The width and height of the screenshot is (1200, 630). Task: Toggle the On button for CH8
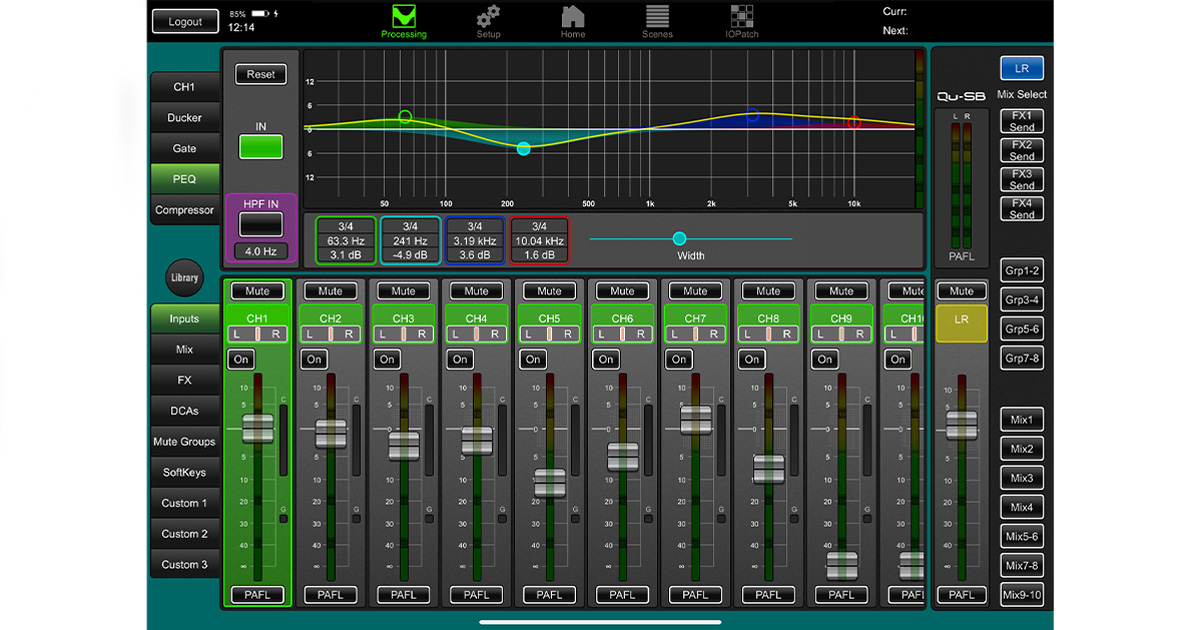click(752, 359)
